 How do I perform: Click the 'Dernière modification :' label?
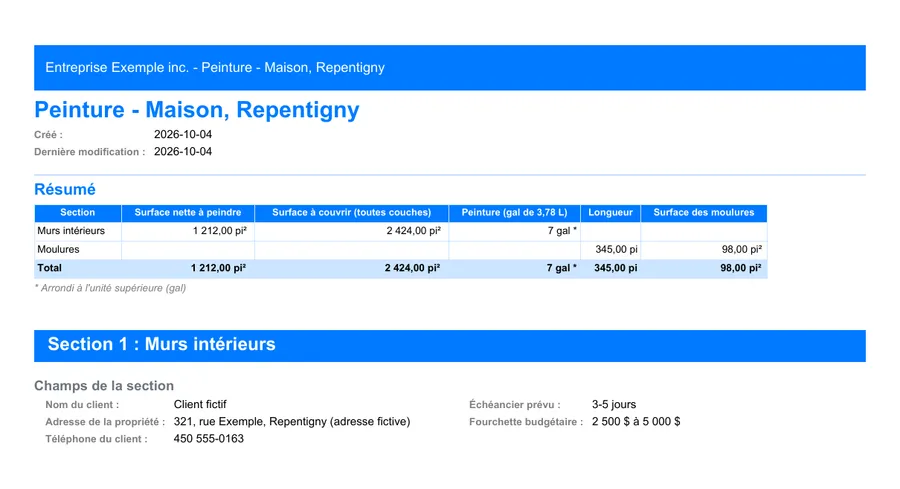coord(90,152)
